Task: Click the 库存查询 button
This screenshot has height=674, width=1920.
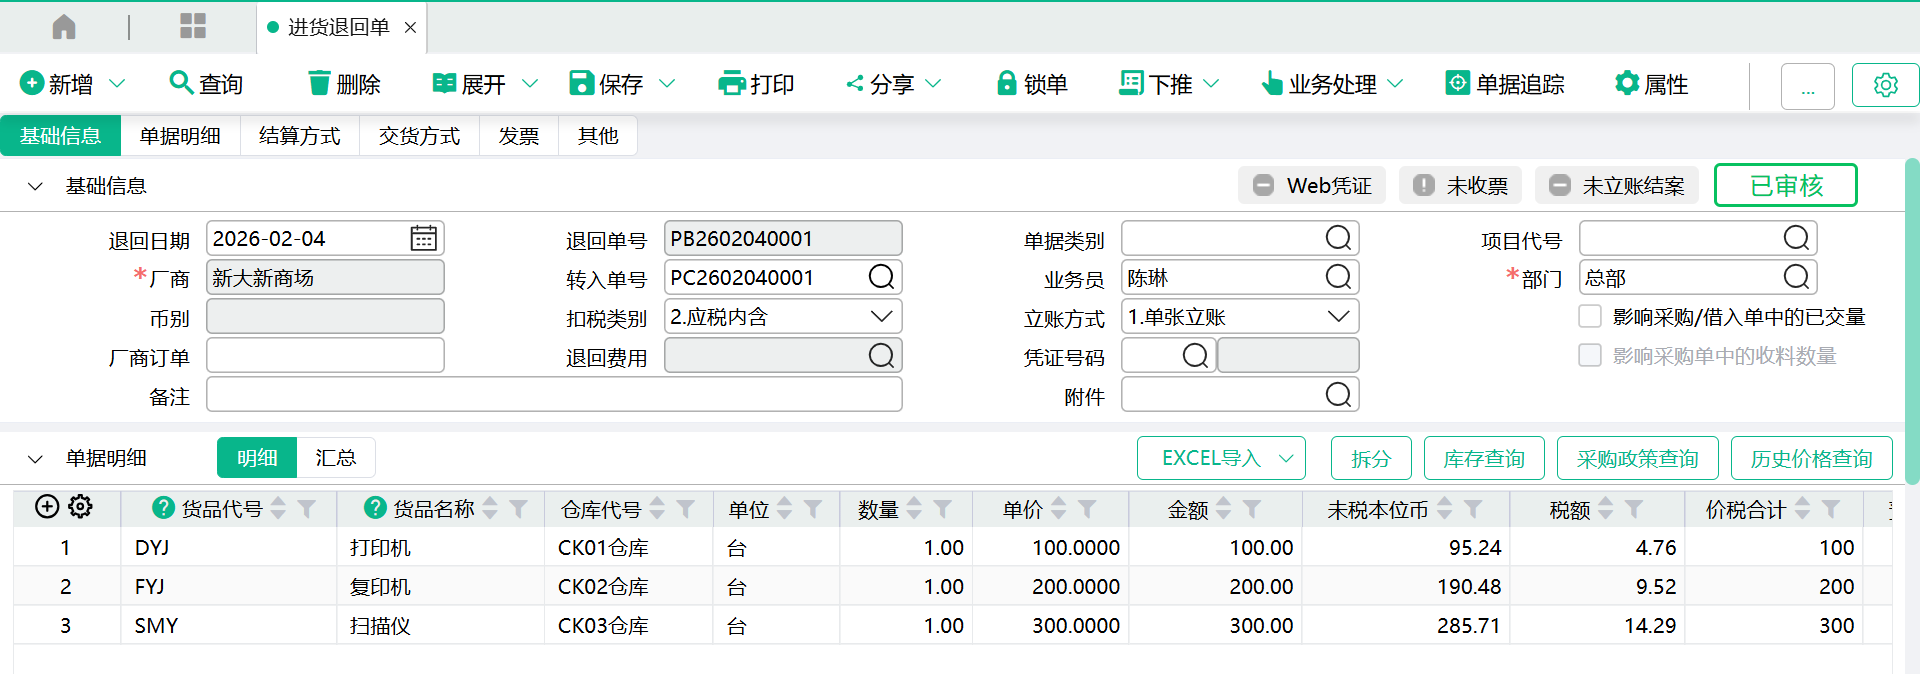Action: [x=1483, y=458]
